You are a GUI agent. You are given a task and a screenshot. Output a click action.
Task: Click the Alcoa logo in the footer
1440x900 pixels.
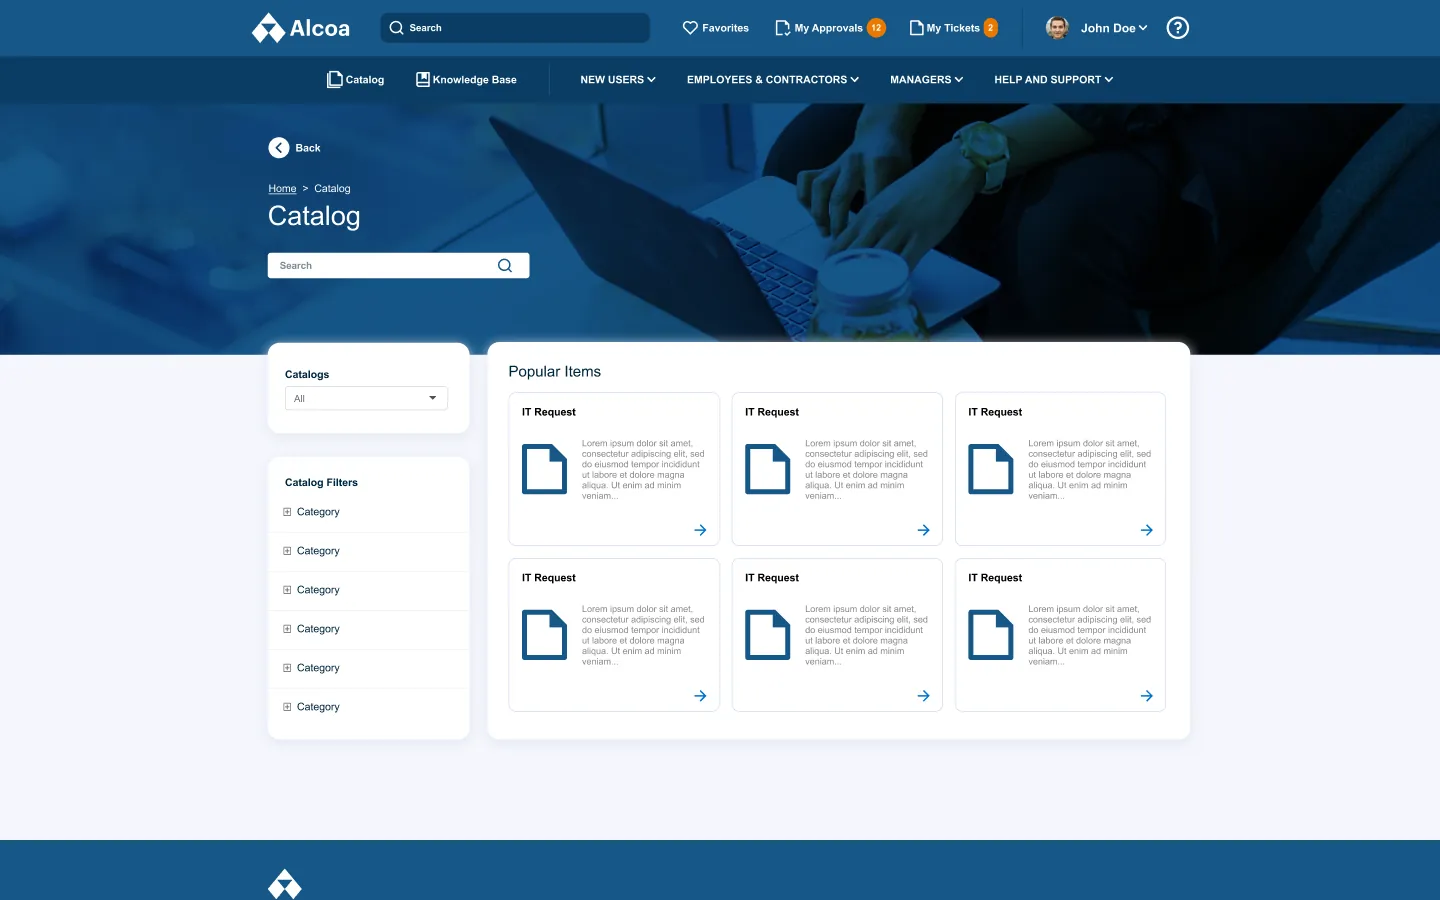pos(285,884)
